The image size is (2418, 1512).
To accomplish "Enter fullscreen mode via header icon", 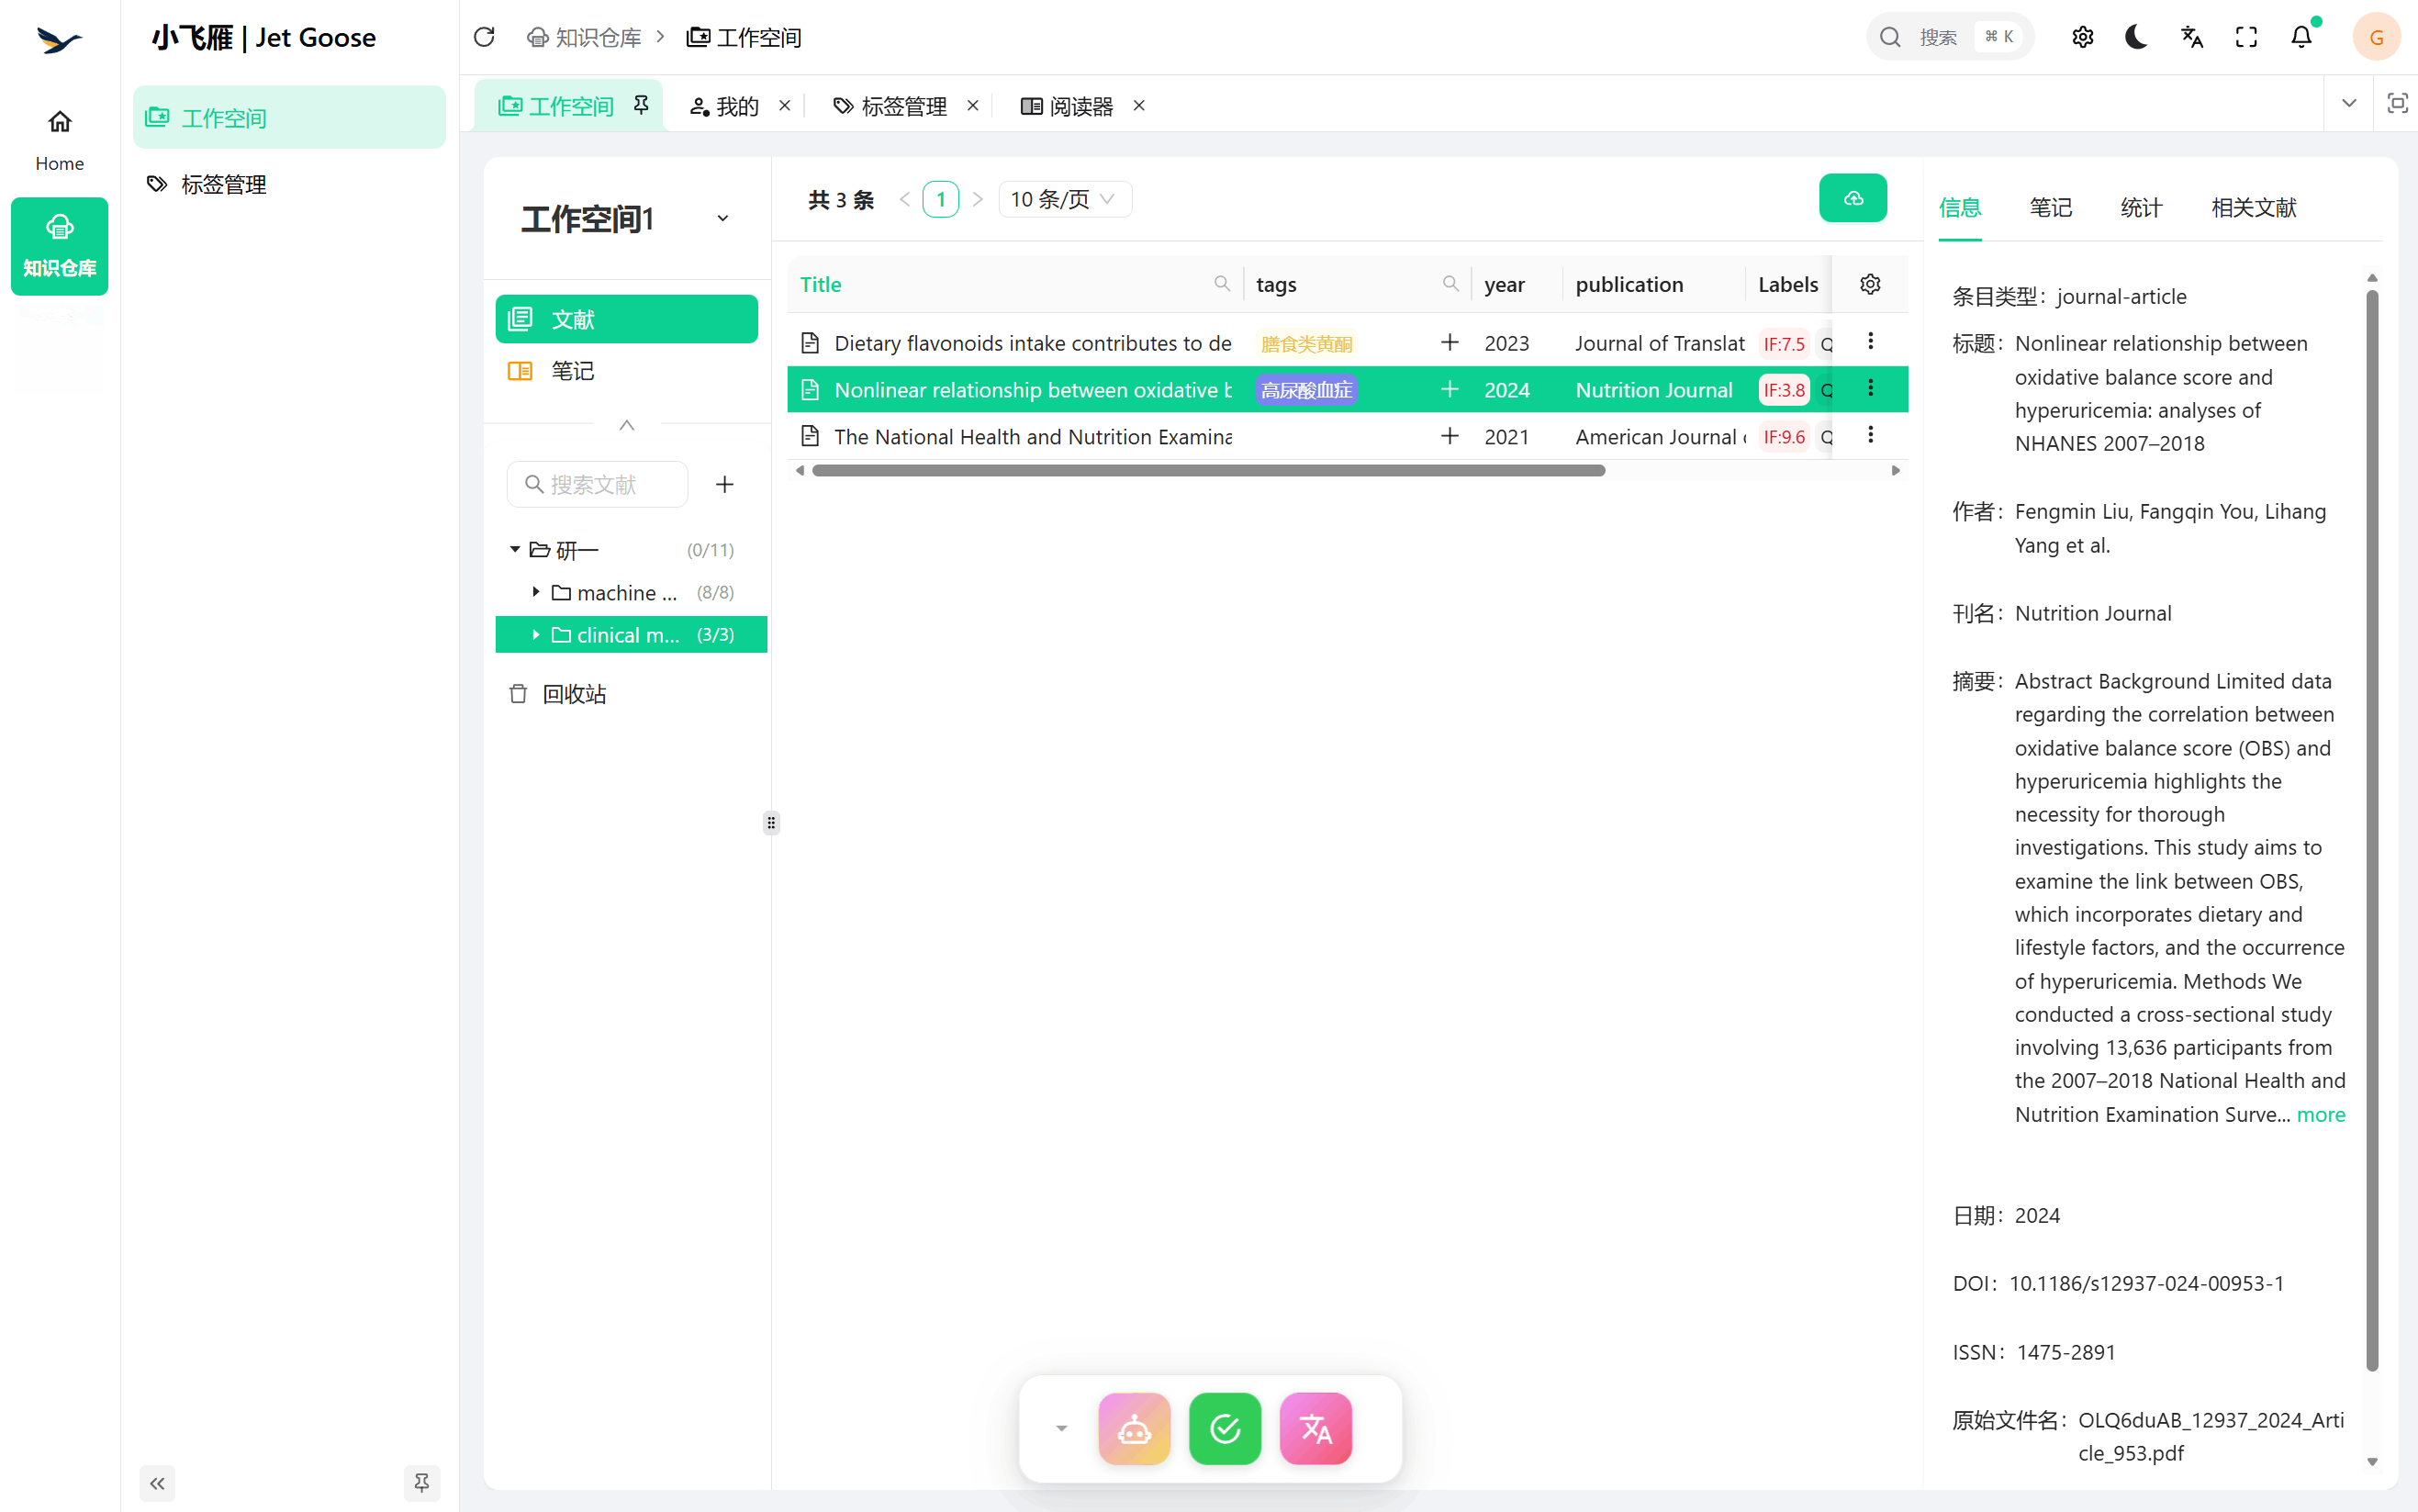I will point(2246,37).
